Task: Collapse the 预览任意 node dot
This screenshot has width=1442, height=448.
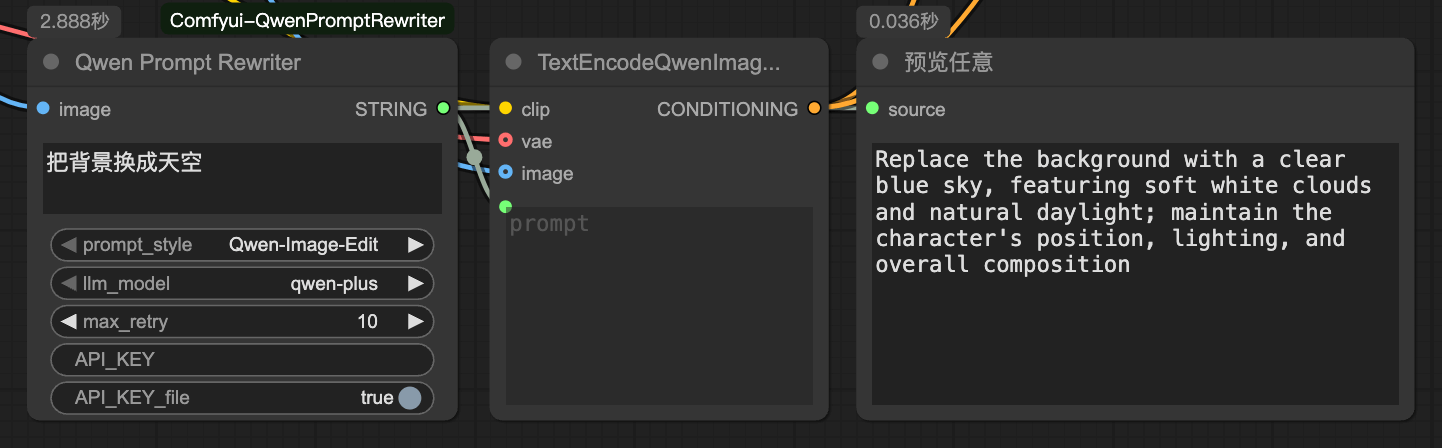Action: (x=880, y=62)
